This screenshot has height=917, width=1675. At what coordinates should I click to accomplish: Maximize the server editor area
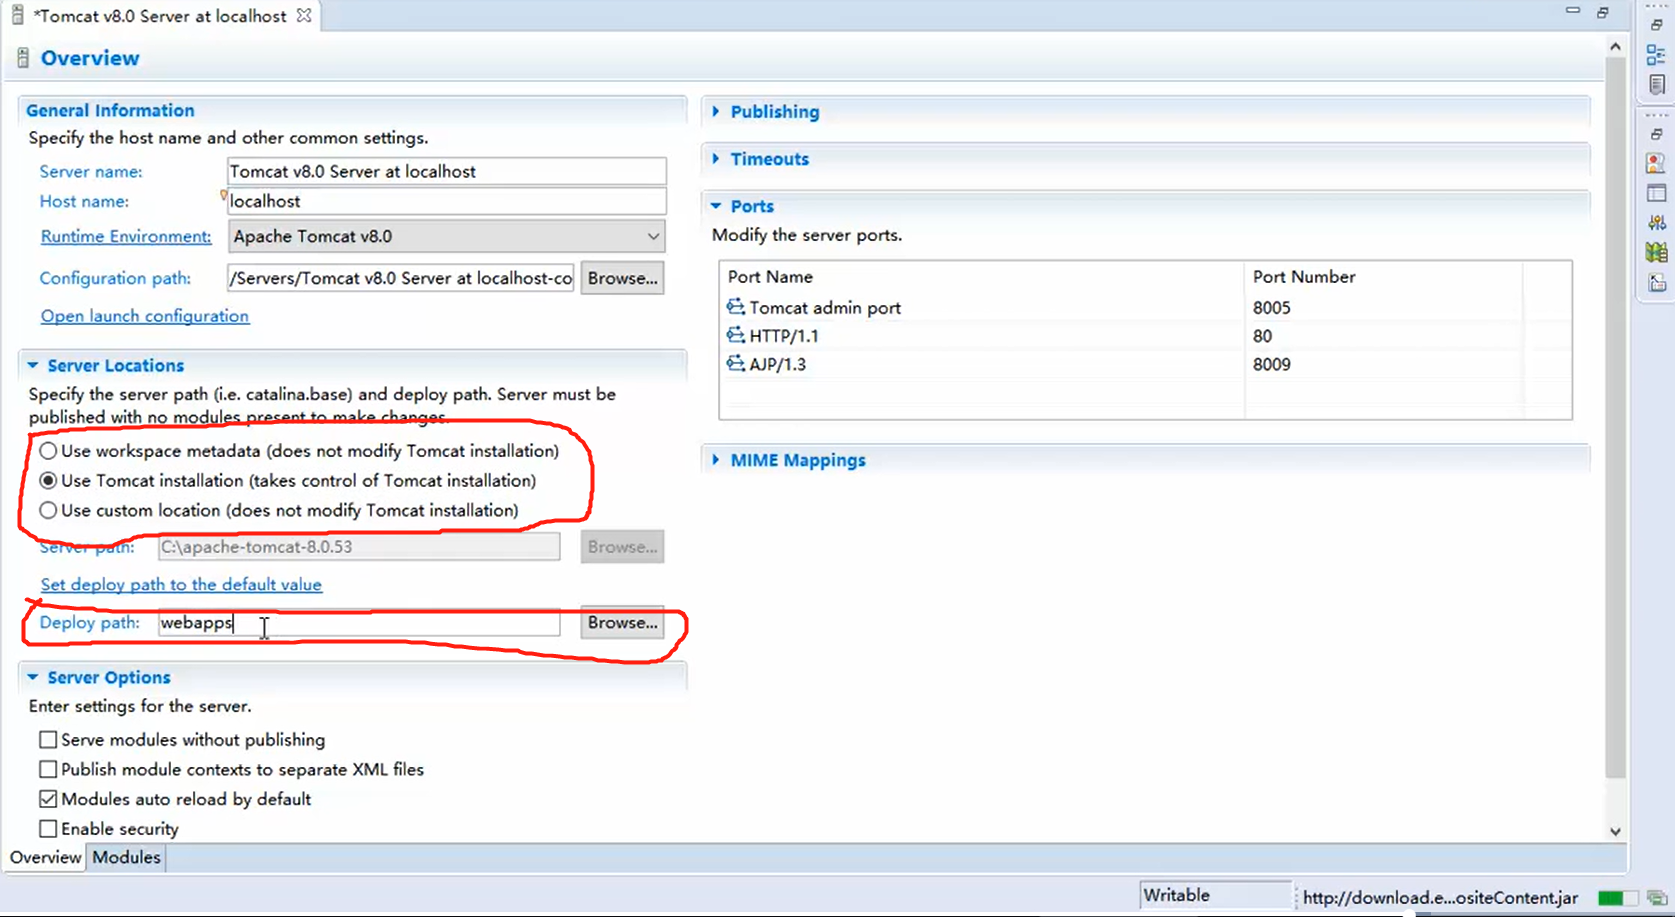(1602, 12)
